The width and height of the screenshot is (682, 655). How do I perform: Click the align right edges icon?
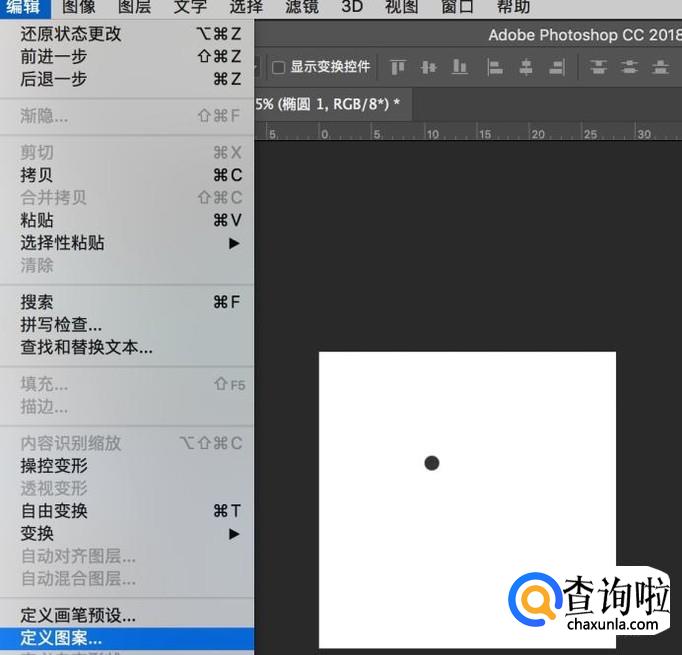557,68
